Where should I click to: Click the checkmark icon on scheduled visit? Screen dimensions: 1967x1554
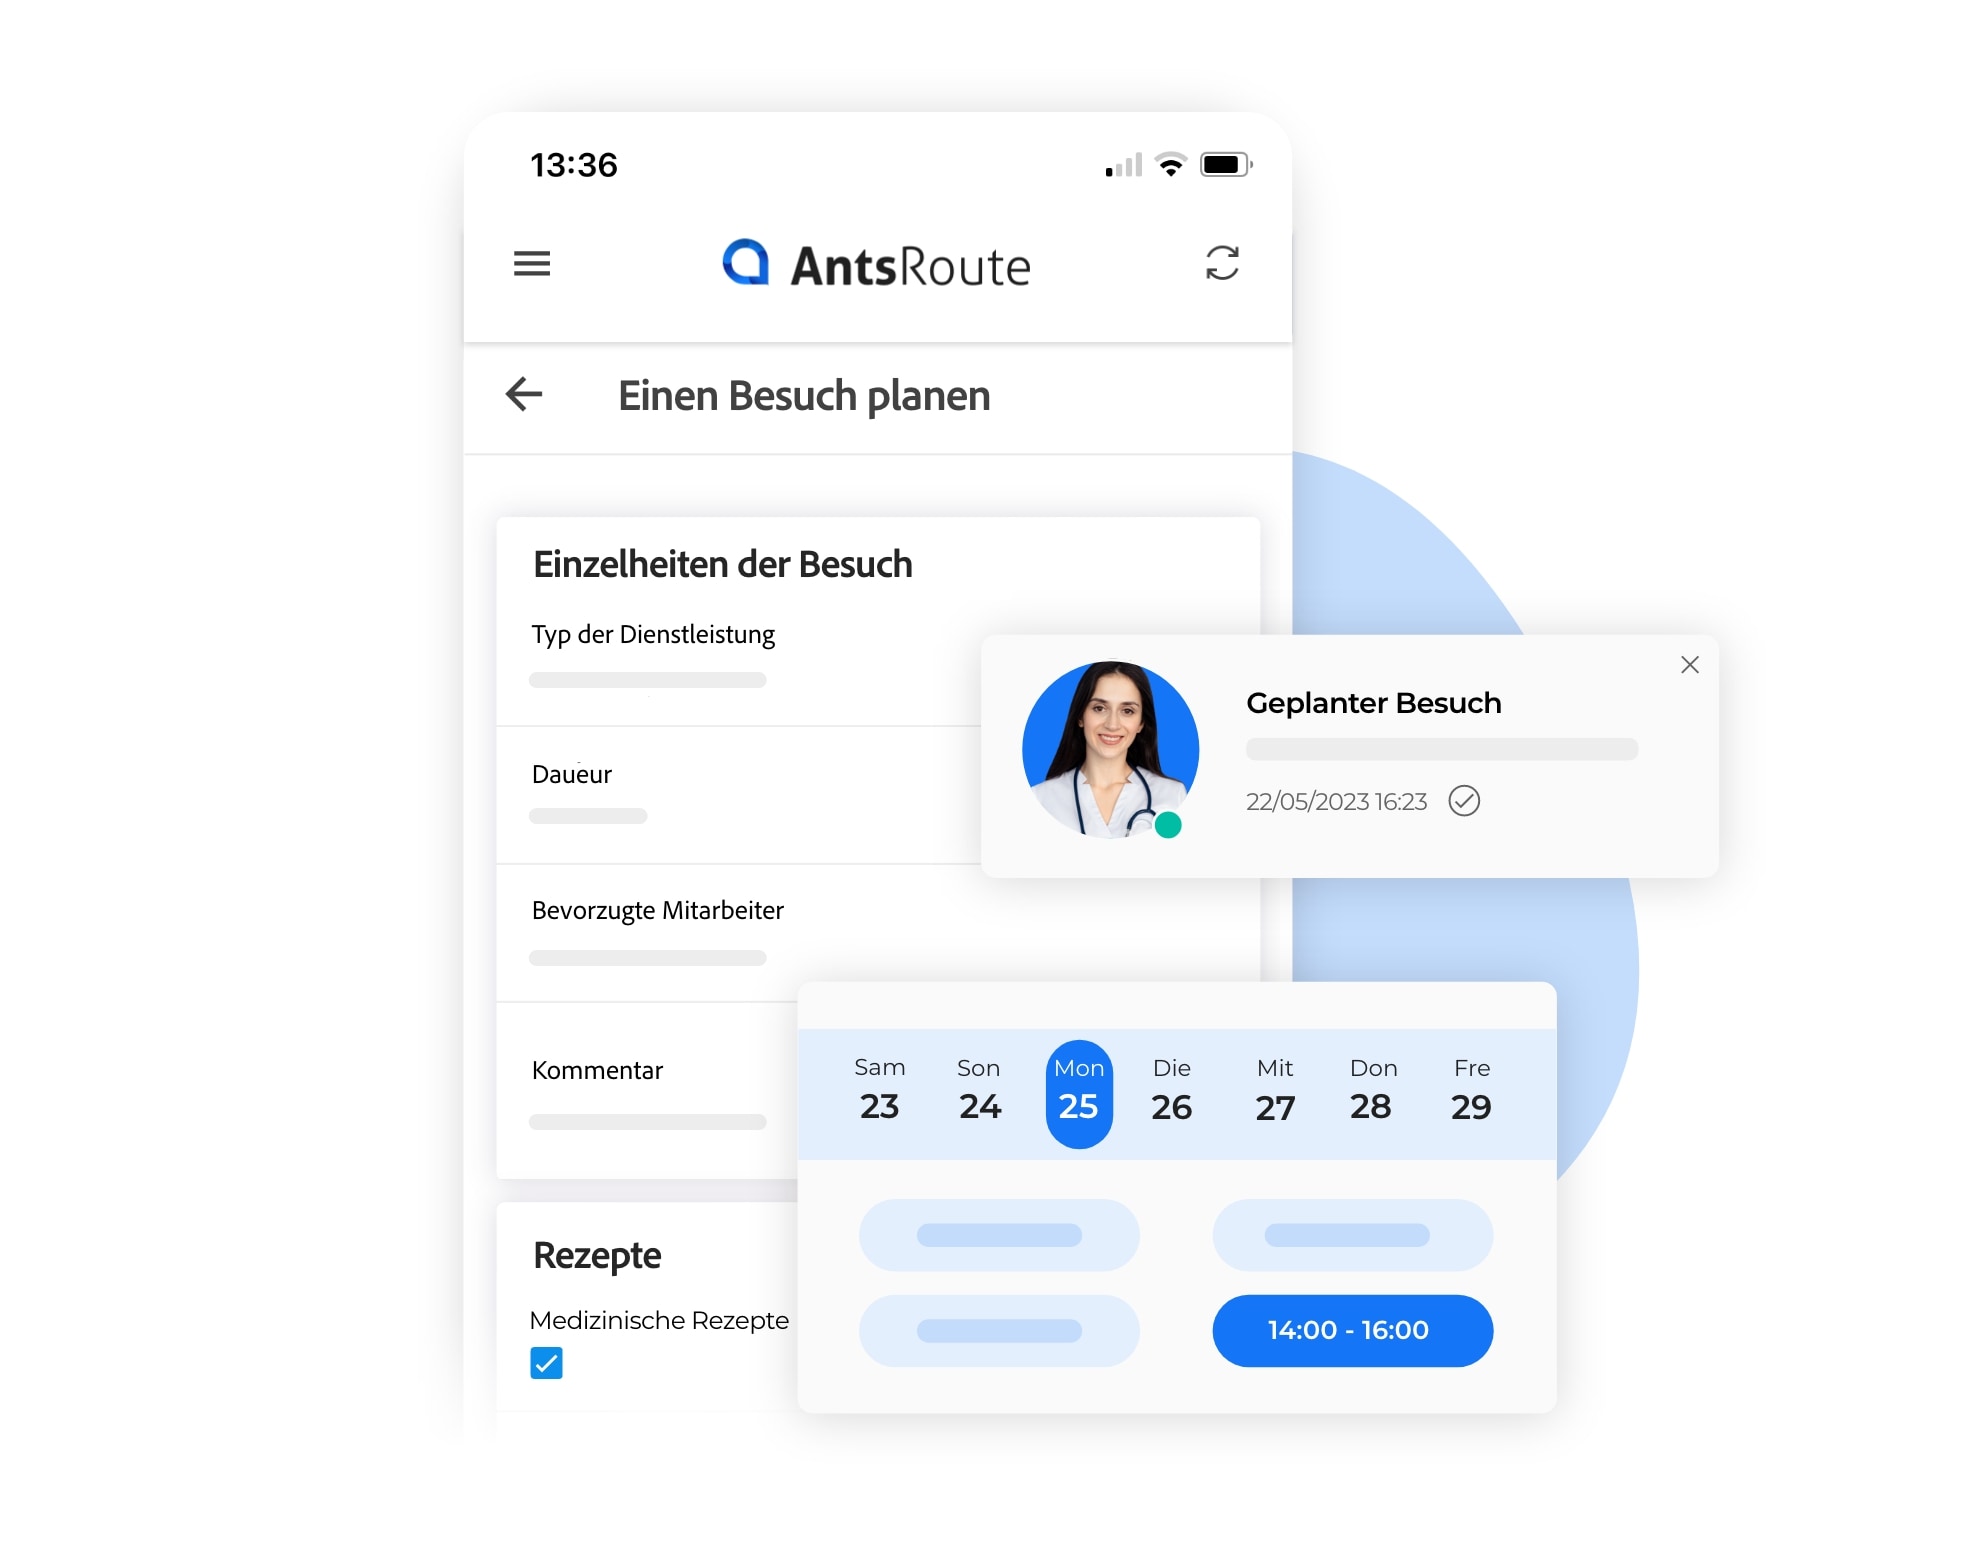pyautogui.click(x=1469, y=800)
